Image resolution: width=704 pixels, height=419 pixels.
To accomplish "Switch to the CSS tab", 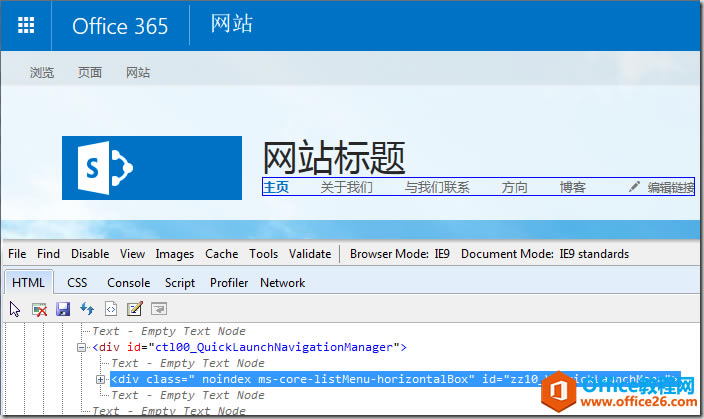I will 77,283.
